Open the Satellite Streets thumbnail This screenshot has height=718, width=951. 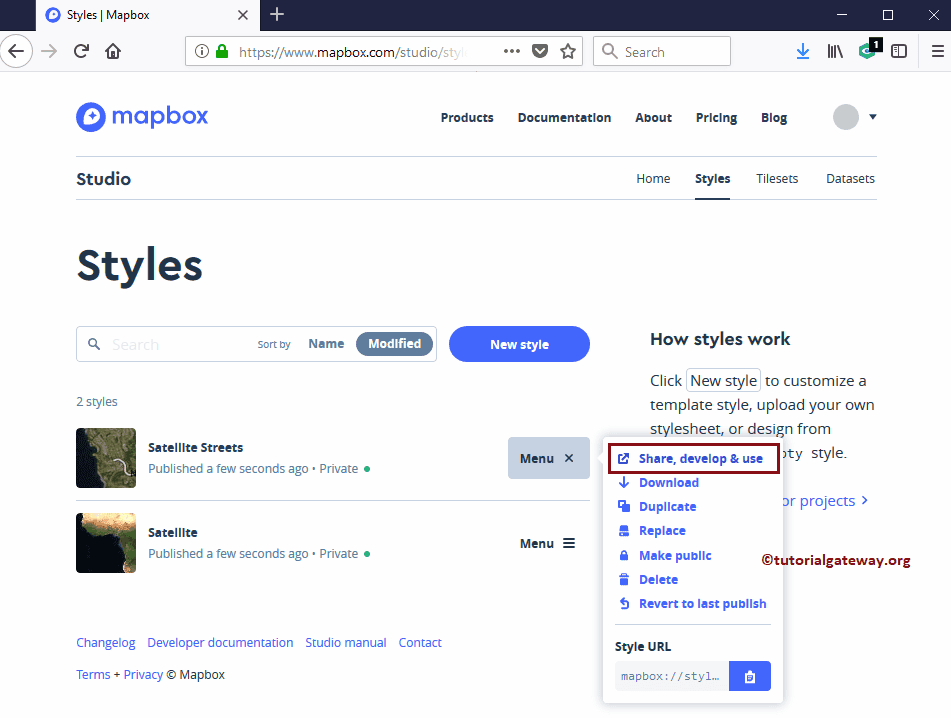click(106, 458)
